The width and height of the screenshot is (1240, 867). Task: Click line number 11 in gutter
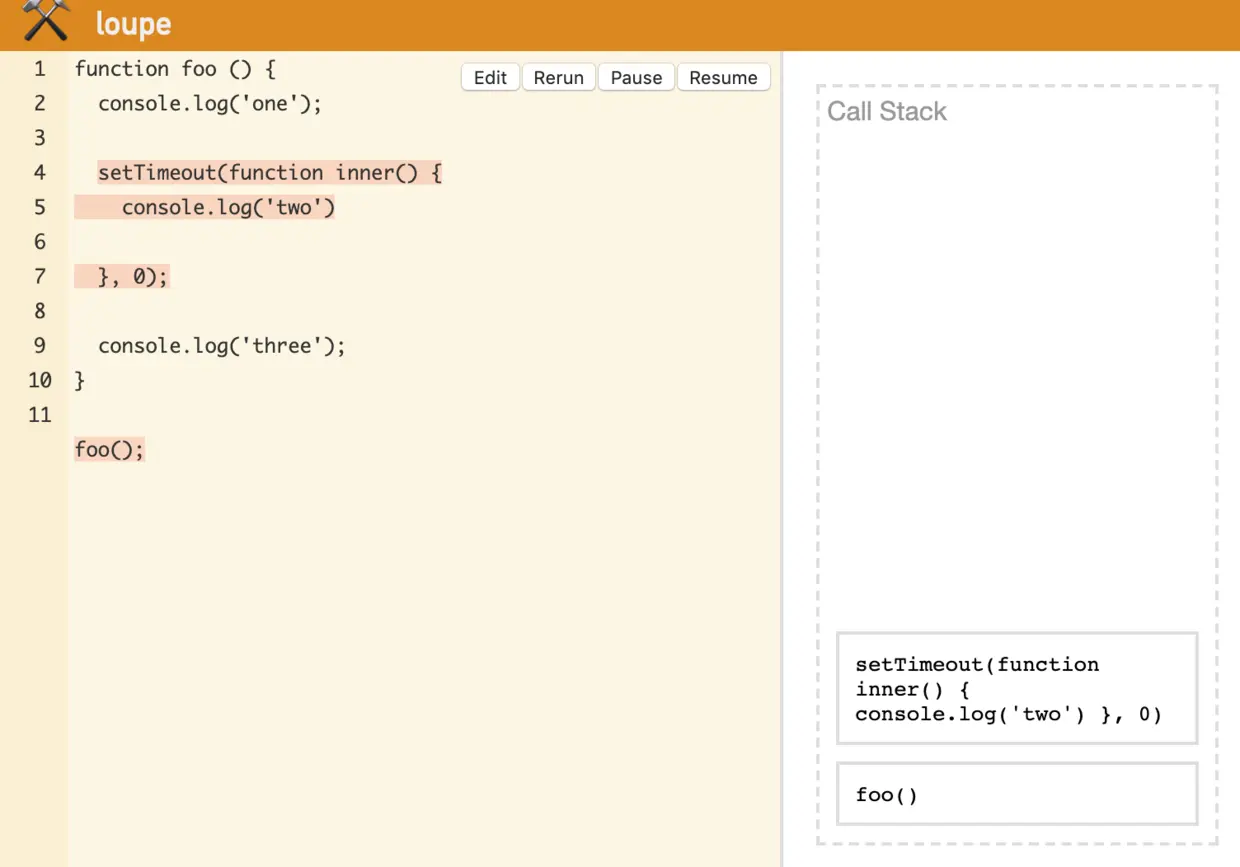[x=40, y=415]
